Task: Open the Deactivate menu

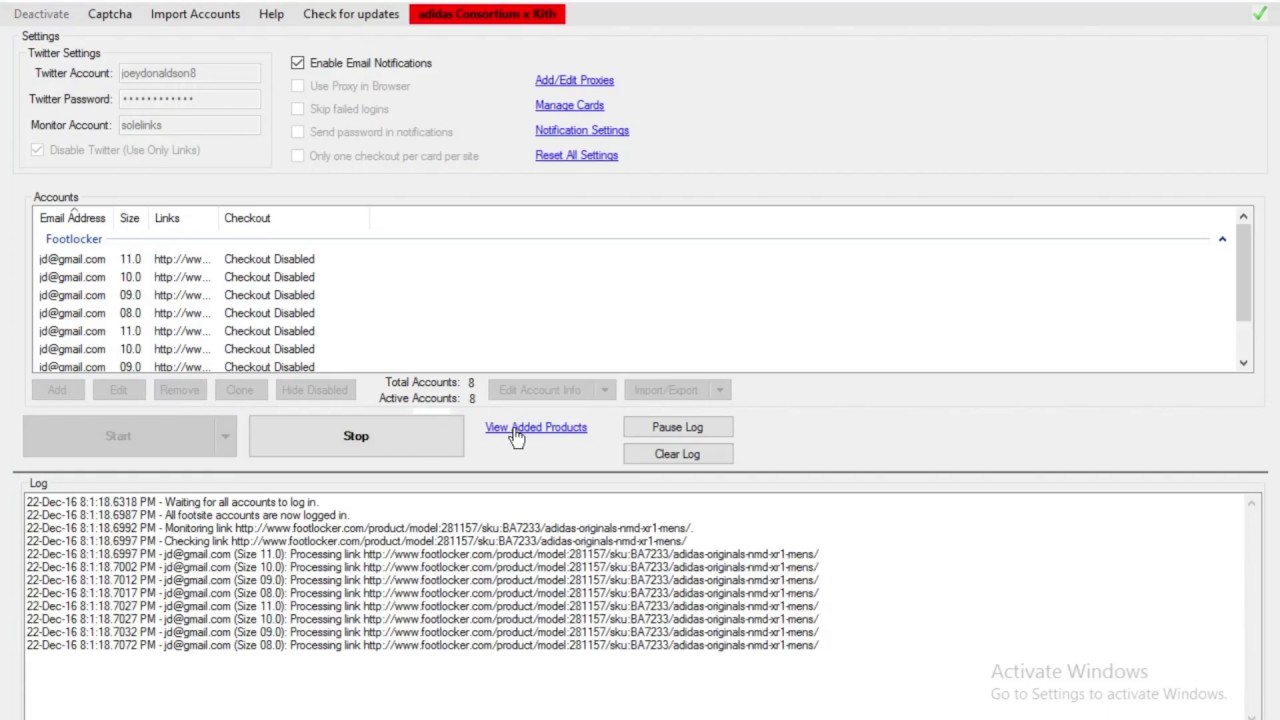Action: click(x=41, y=14)
